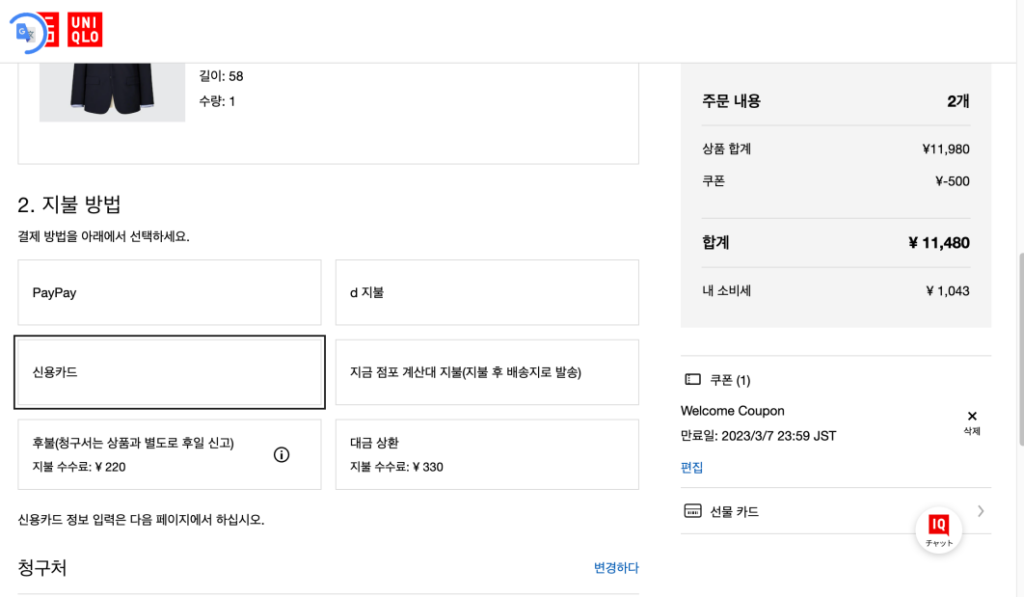Click the Uniqlo katakana logo
The height and width of the screenshot is (597, 1024).
[48, 30]
